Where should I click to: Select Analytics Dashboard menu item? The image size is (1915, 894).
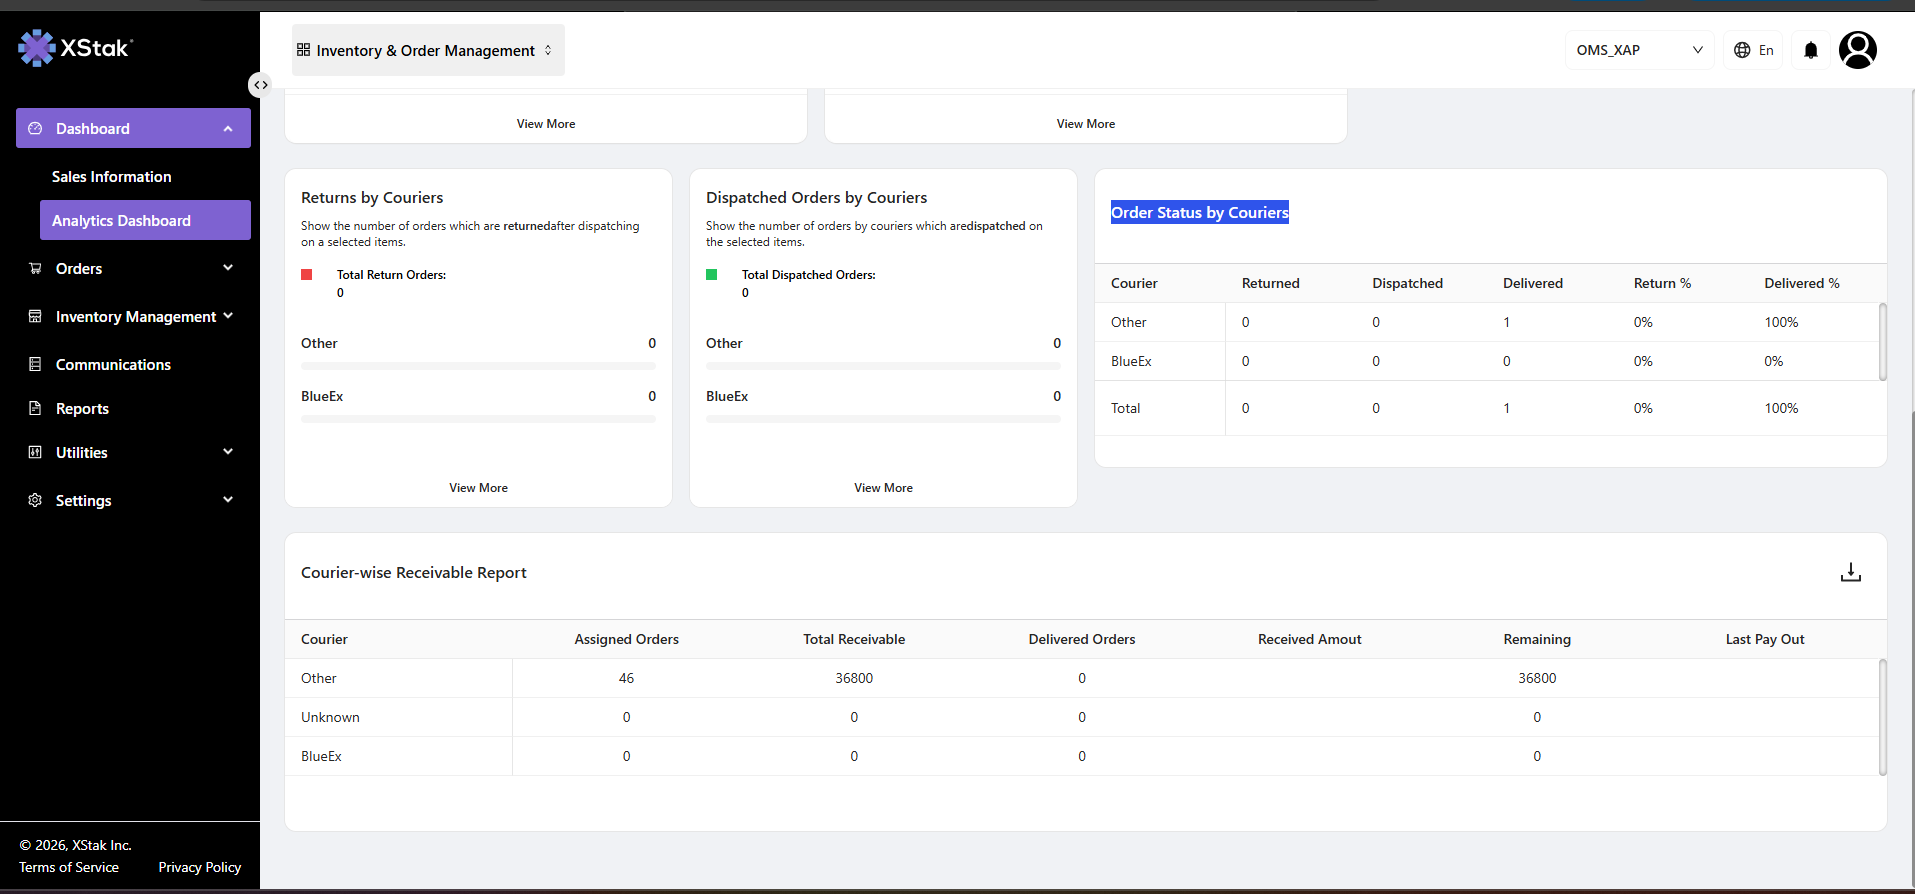tap(145, 220)
